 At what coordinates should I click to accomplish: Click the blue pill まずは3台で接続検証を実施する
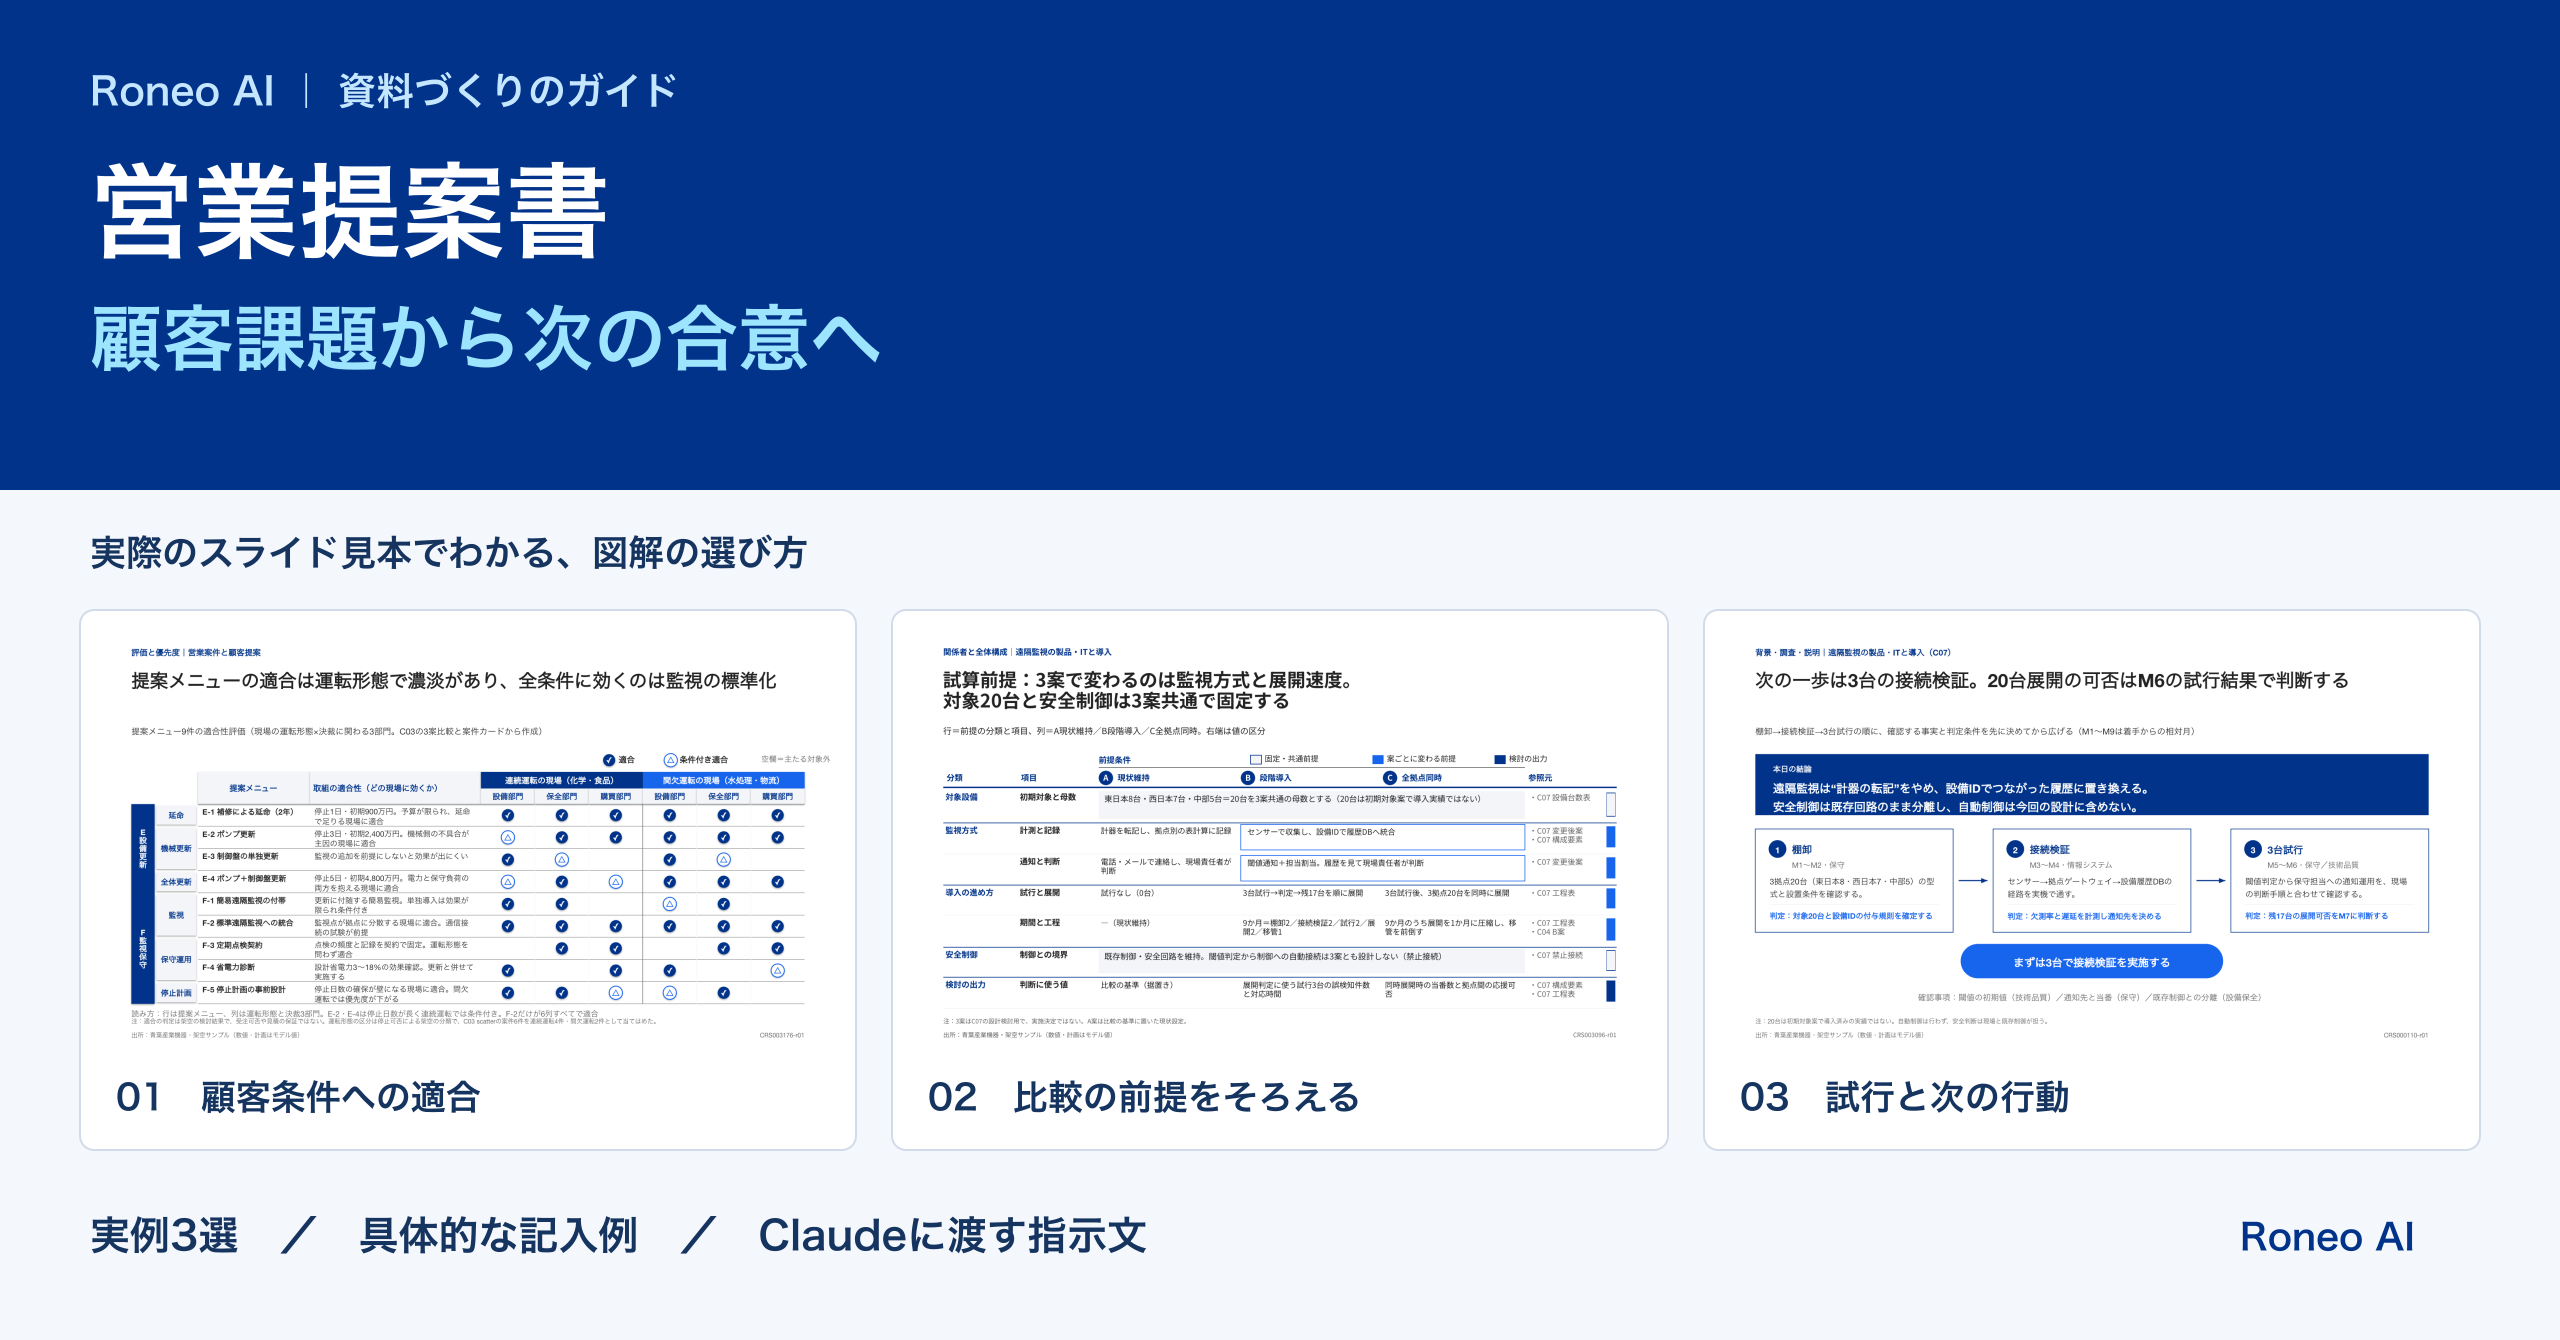coord(2092,962)
